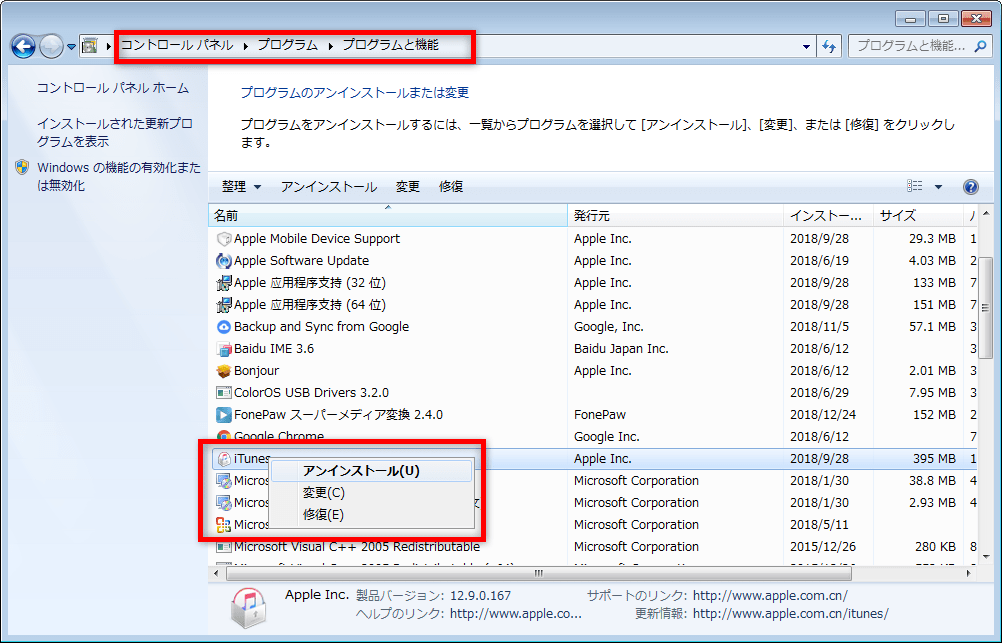
Task: Click アンインストール in the toolbar
Action: pos(328,187)
